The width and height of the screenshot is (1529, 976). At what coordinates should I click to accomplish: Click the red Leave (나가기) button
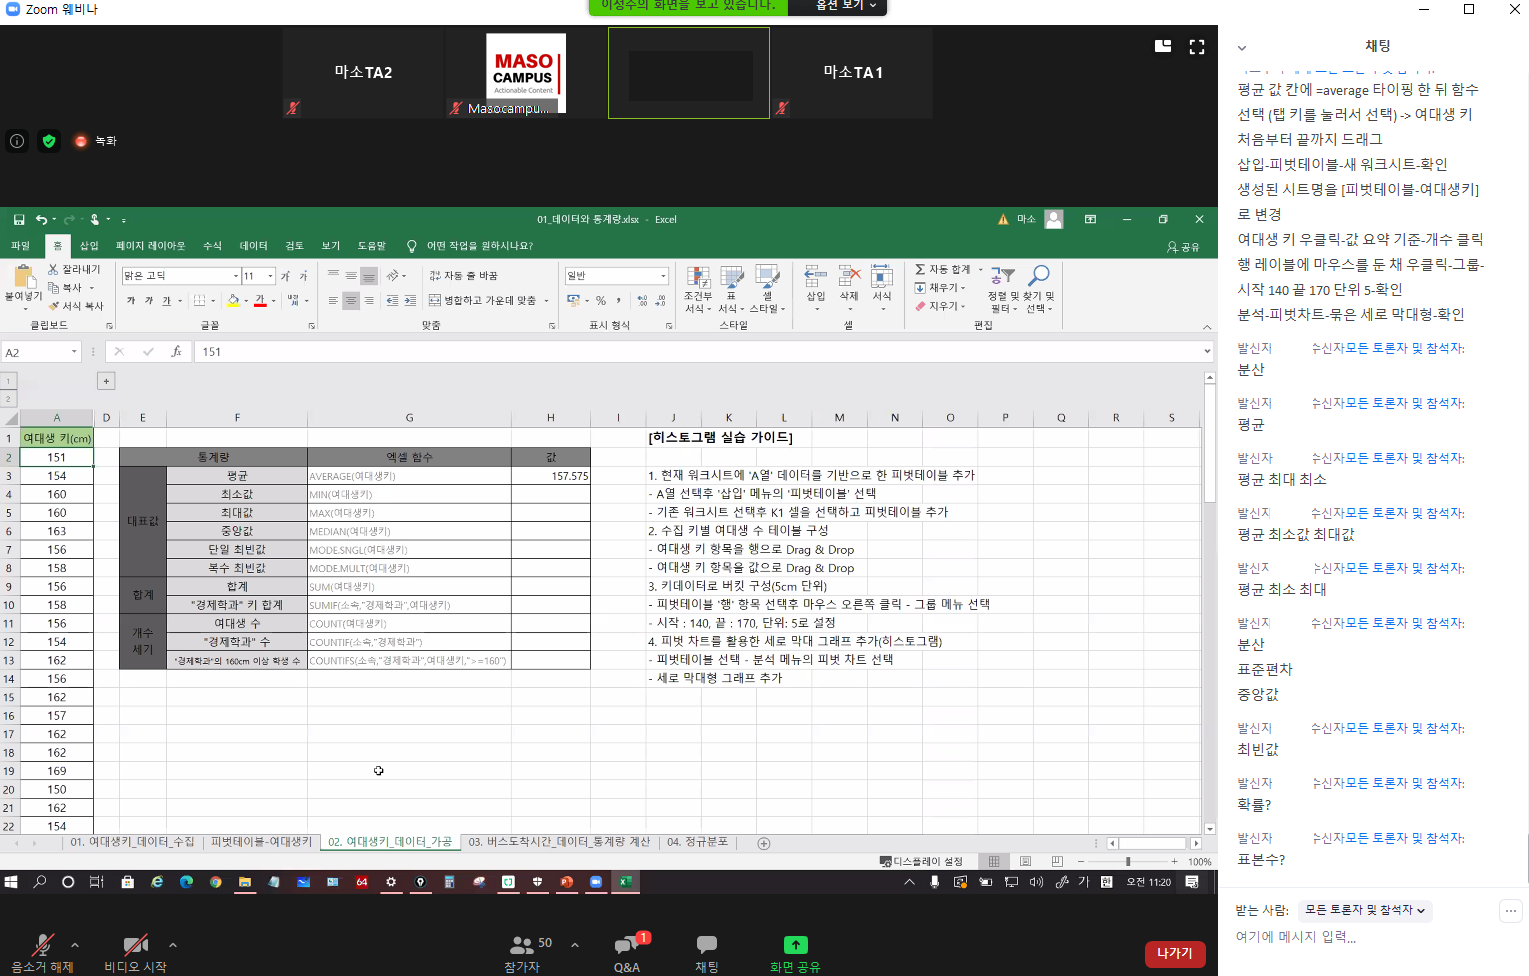pos(1174,953)
